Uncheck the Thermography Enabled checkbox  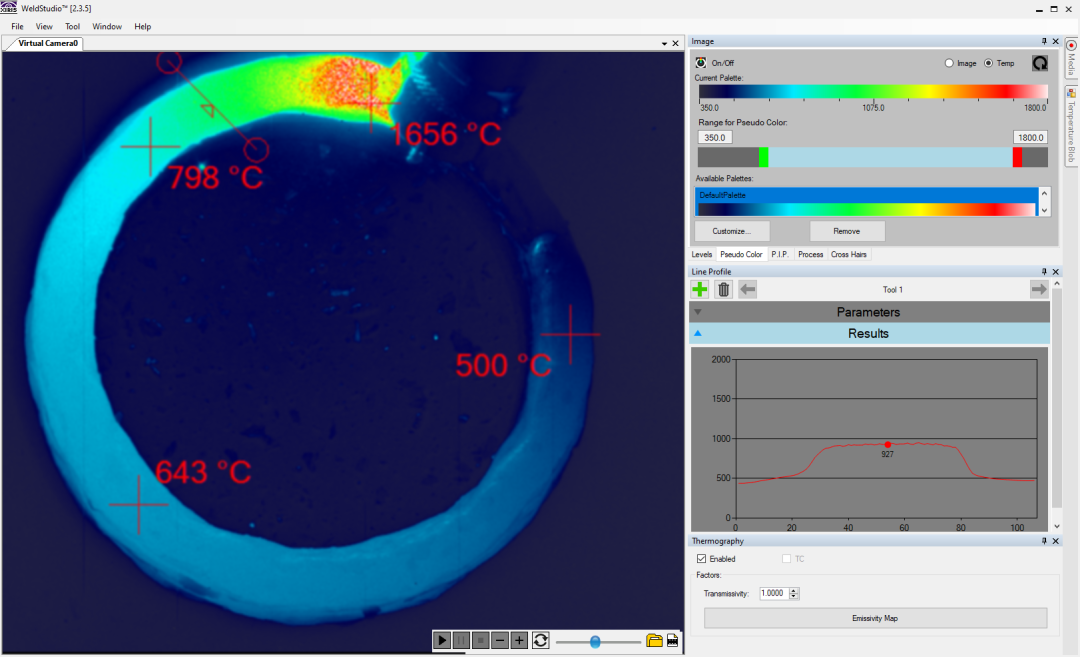point(701,559)
